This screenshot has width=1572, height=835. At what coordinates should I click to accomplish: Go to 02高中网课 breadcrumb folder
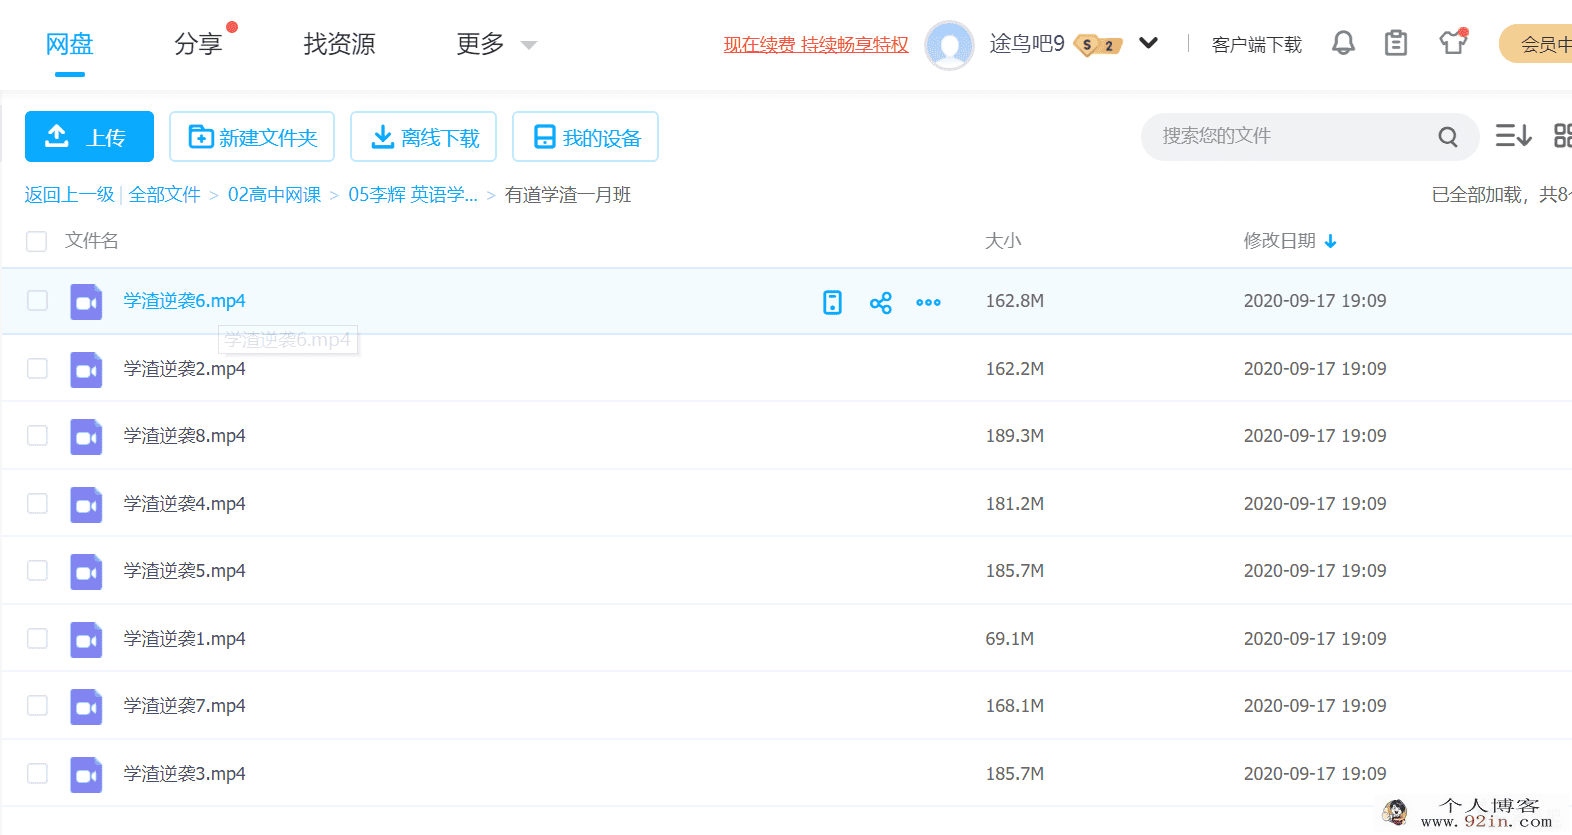274,195
